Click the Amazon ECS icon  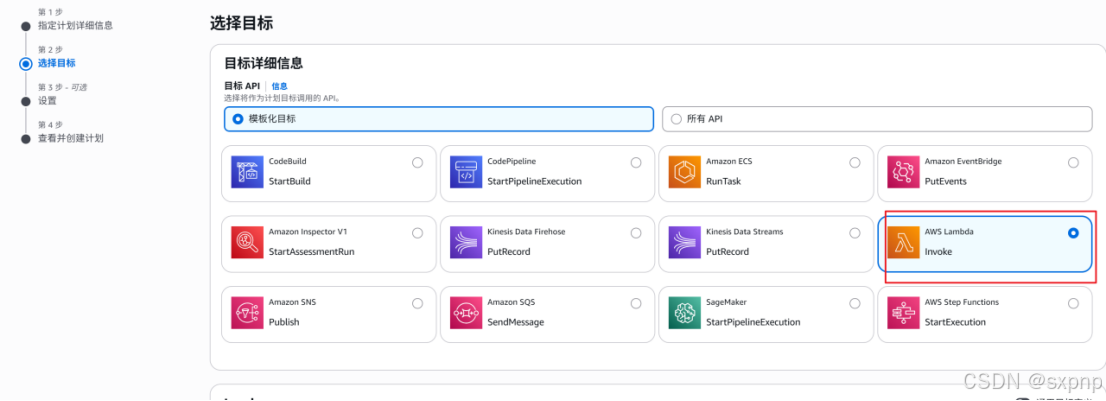click(x=684, y=172)
